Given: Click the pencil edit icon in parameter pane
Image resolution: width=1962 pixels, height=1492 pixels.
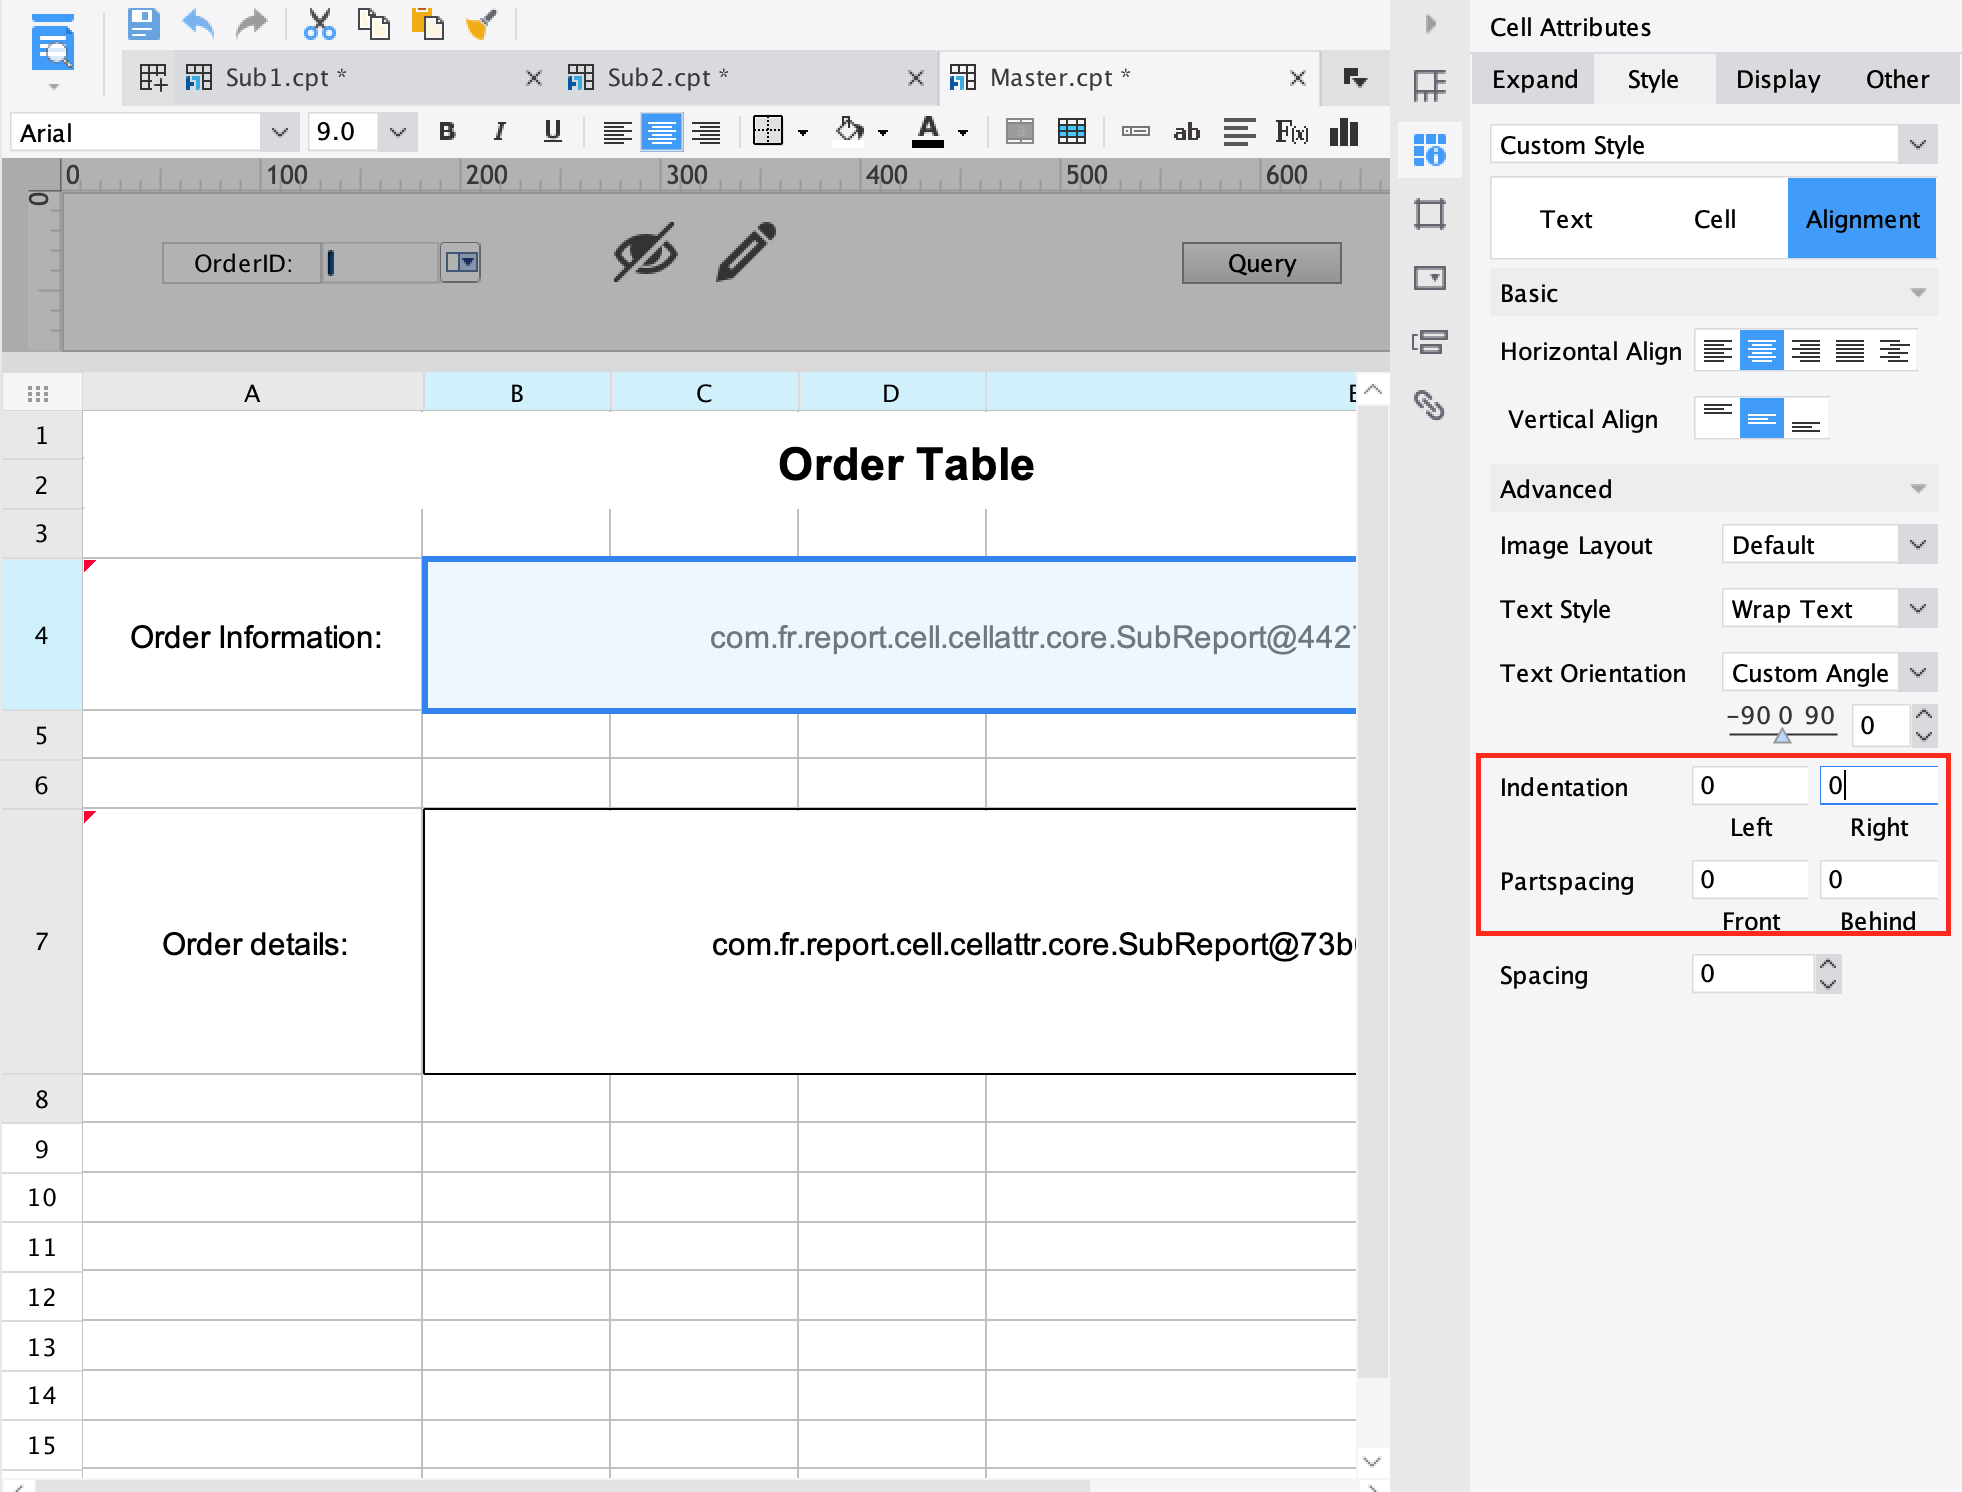Looking at the screenshot, I should pyautogui.click(x=746, y=252).
